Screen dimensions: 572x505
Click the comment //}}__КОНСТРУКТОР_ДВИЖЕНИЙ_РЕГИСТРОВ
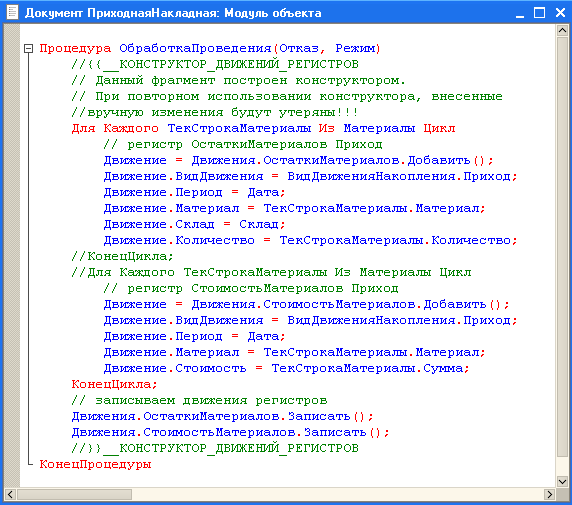(215, 448)
